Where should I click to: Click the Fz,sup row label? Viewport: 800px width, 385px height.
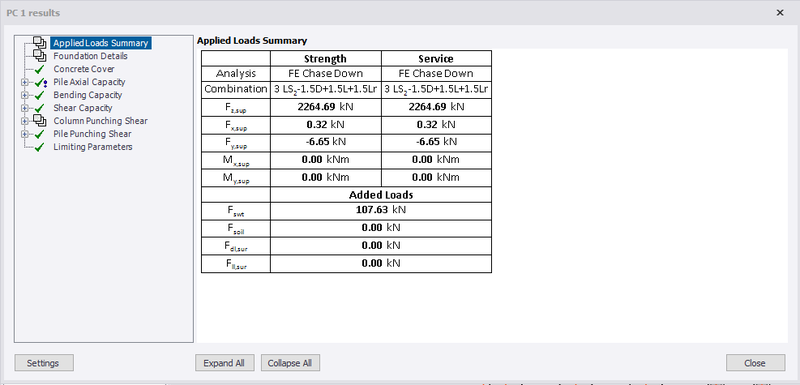pos(236,108)
